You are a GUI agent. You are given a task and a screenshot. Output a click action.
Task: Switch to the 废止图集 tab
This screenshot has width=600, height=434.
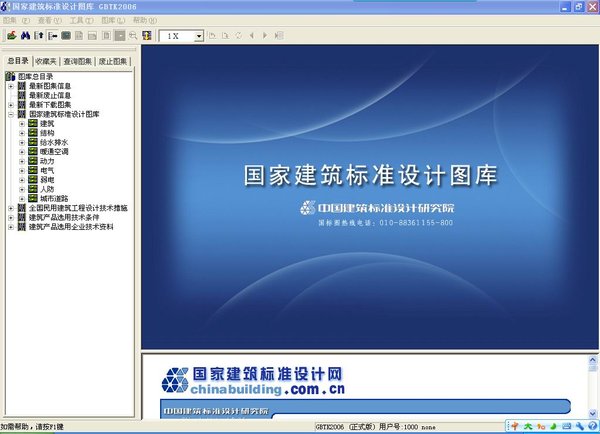113,61
